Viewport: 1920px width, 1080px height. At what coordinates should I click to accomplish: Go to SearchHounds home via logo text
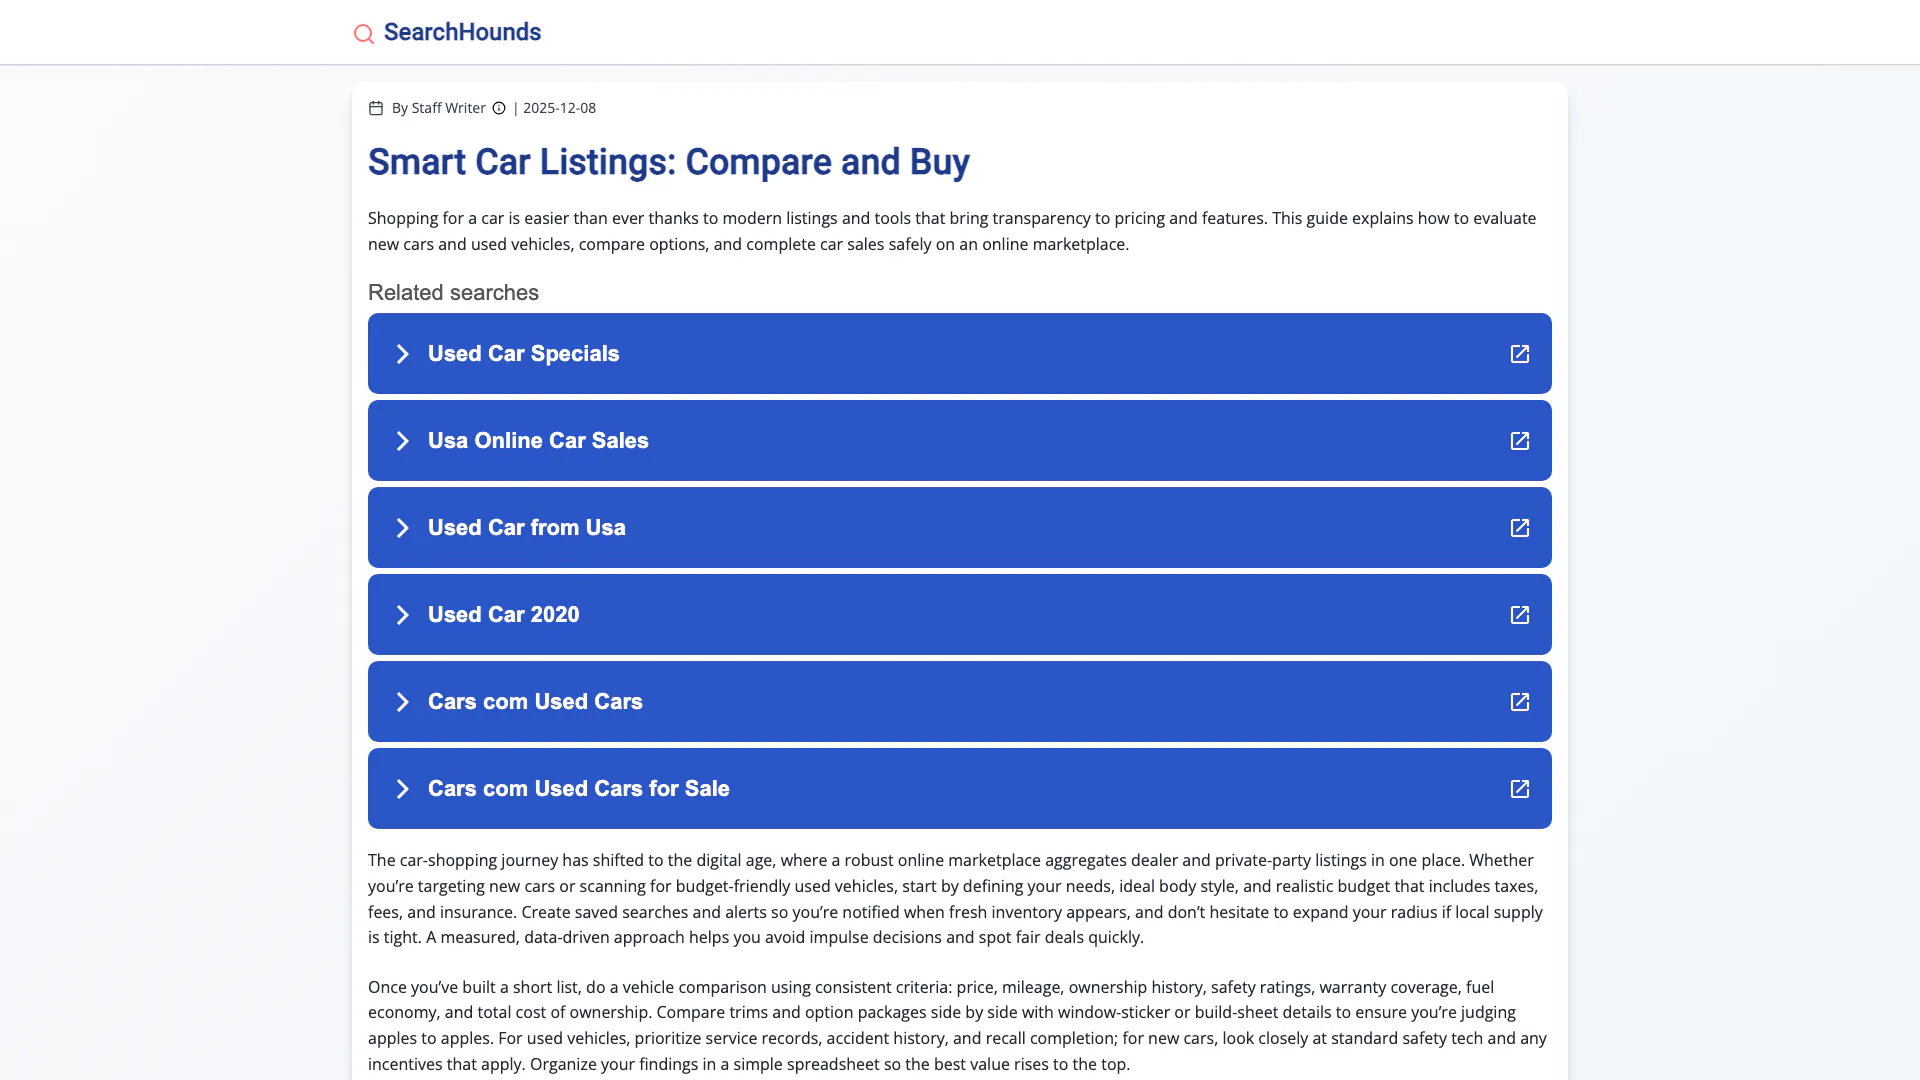(462, 32)
